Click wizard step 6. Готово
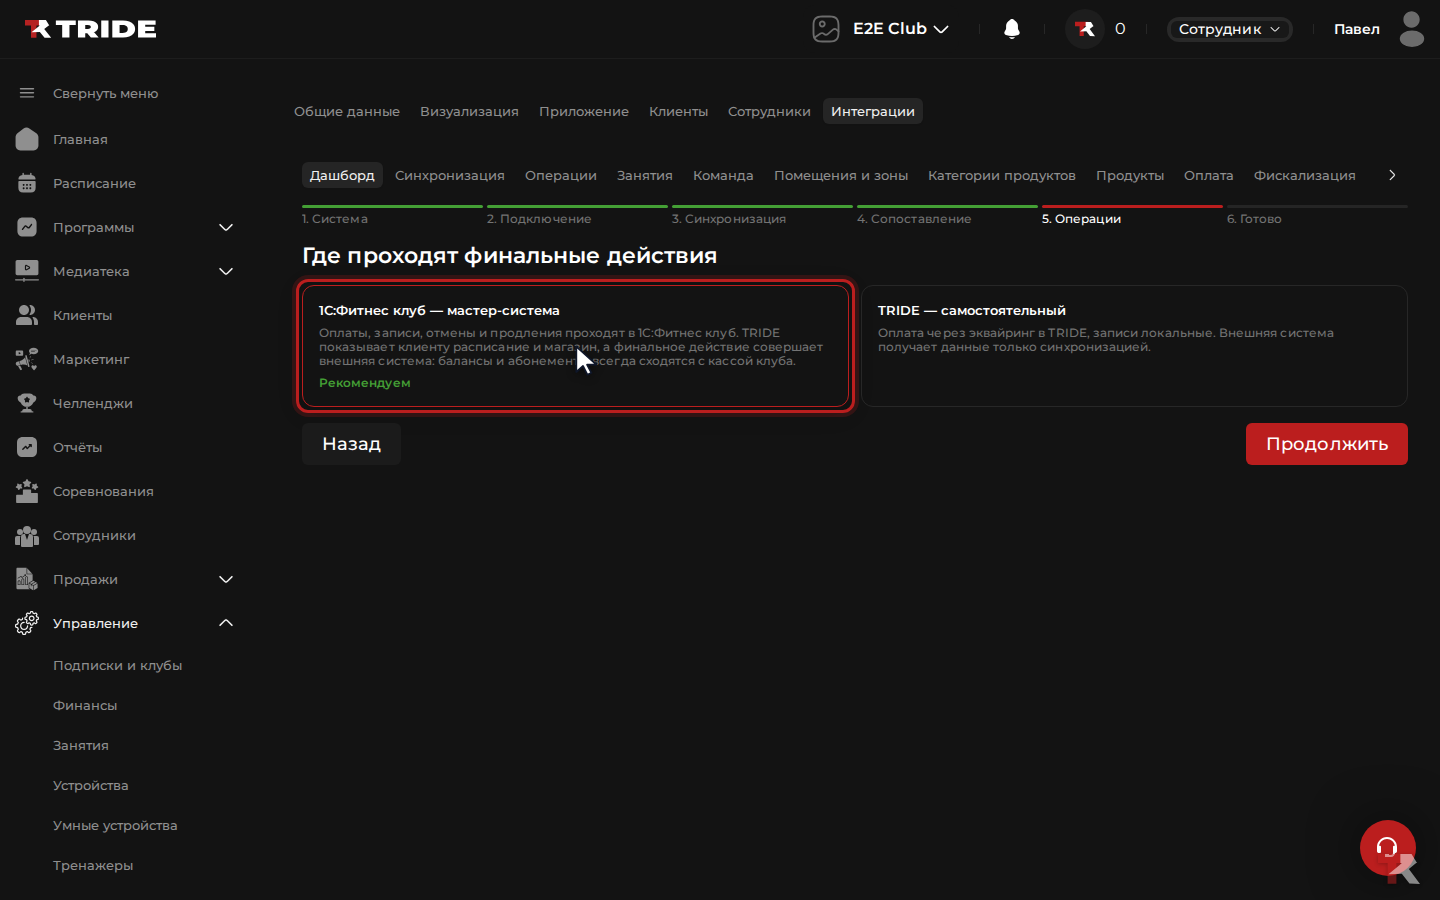This screenshot has height=900, width=1440. coord(1317,216)
